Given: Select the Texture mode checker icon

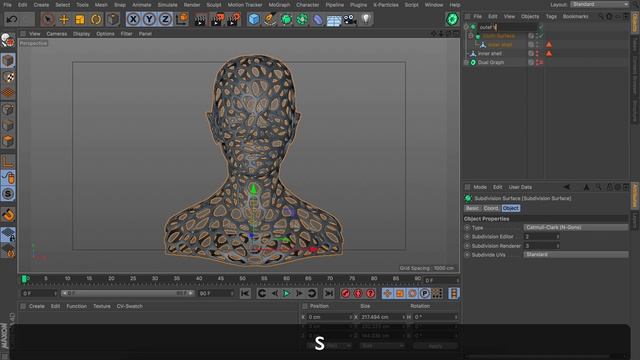Looking at the screenshot, I should 8,77.
